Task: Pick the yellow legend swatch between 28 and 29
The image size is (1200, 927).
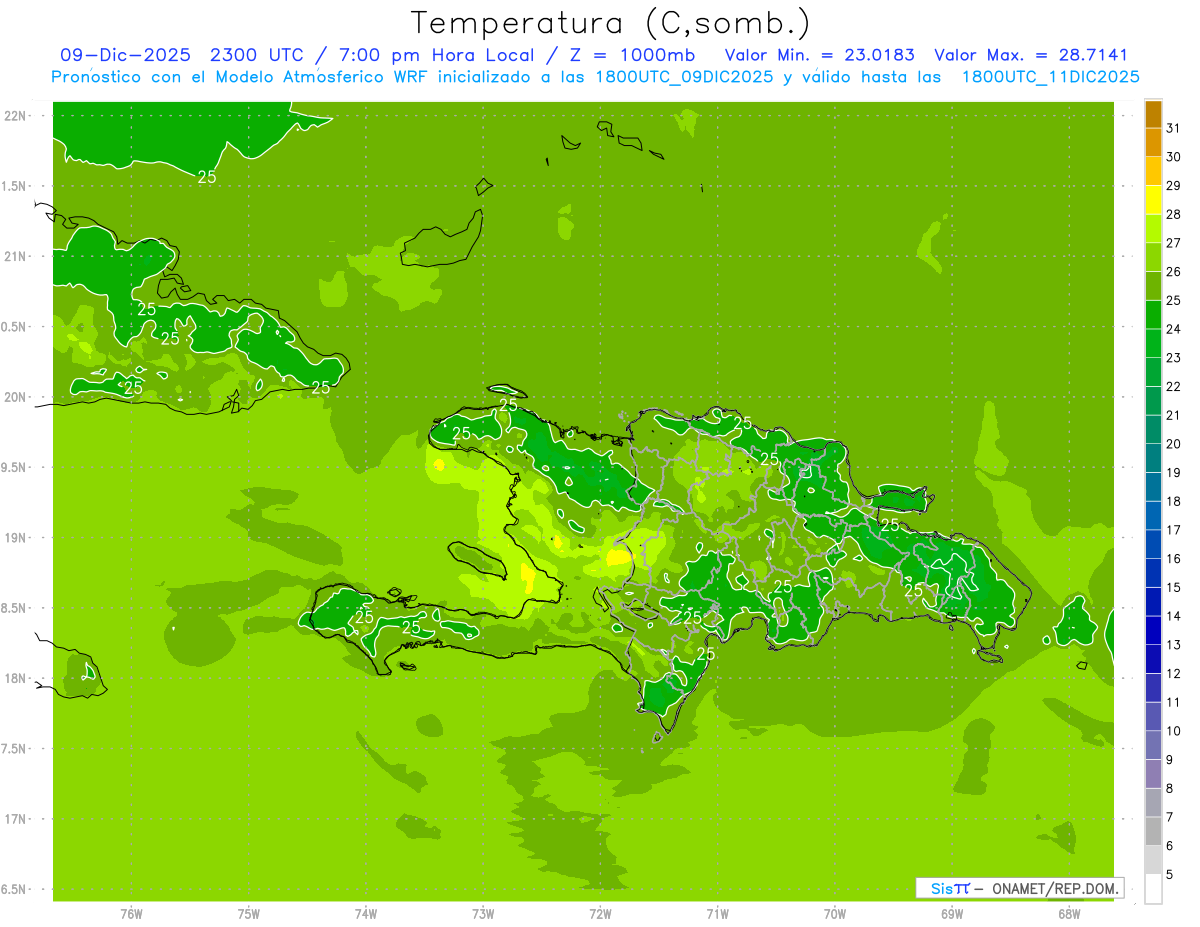Action: [x=1153, y=200]
